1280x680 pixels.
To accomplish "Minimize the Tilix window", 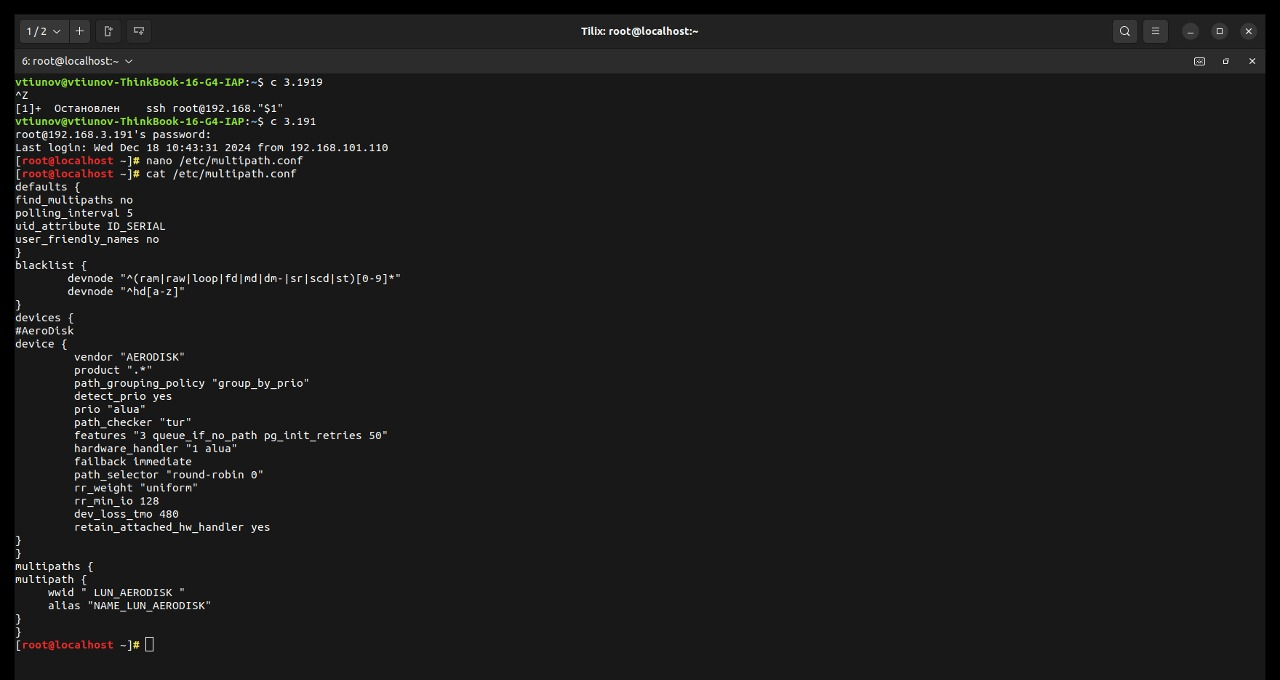I will [x=1190, y=31].
